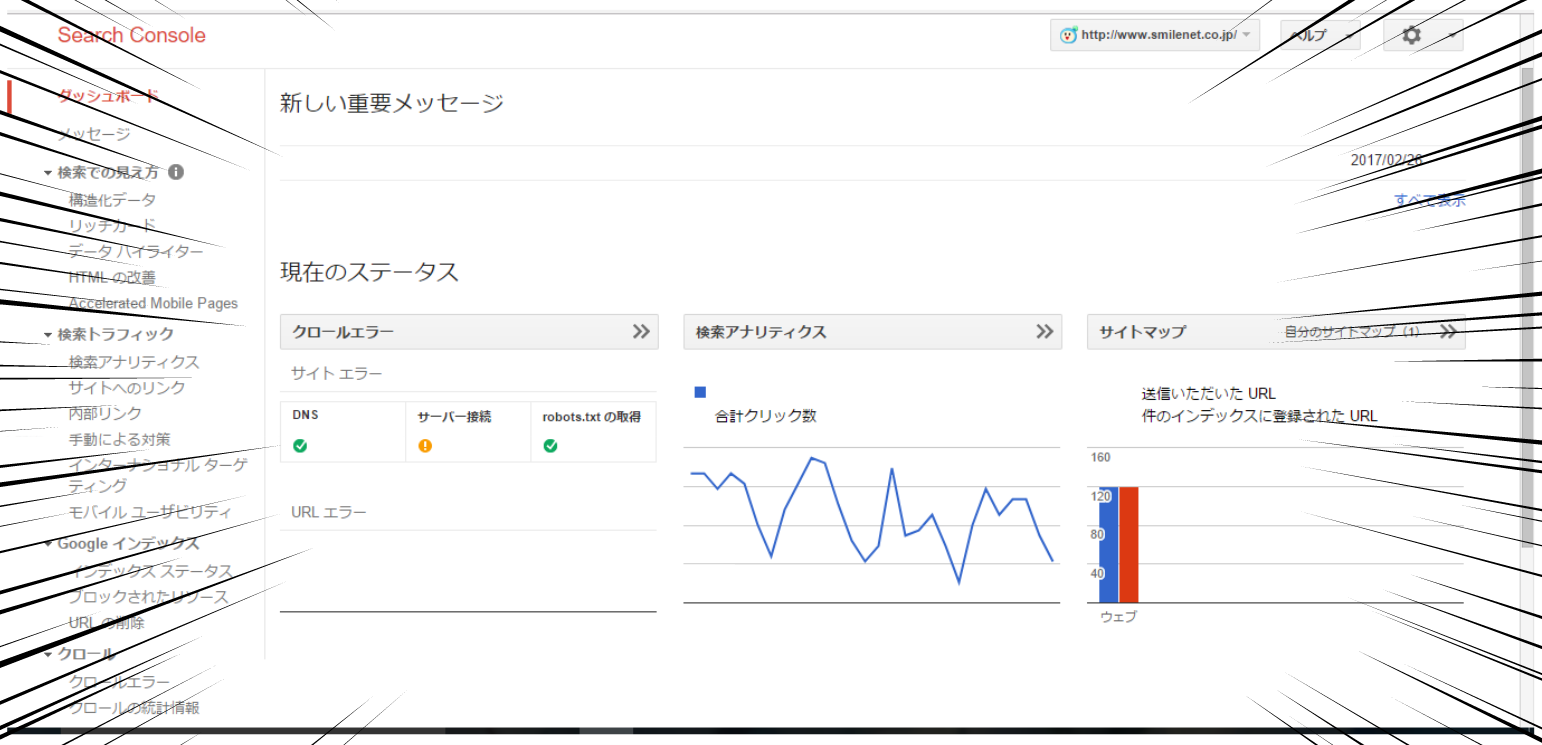Open インターナショナル ターゲティング in sidebar
This screenshot has height=745, width=1542.
click(x=158, y=475)
